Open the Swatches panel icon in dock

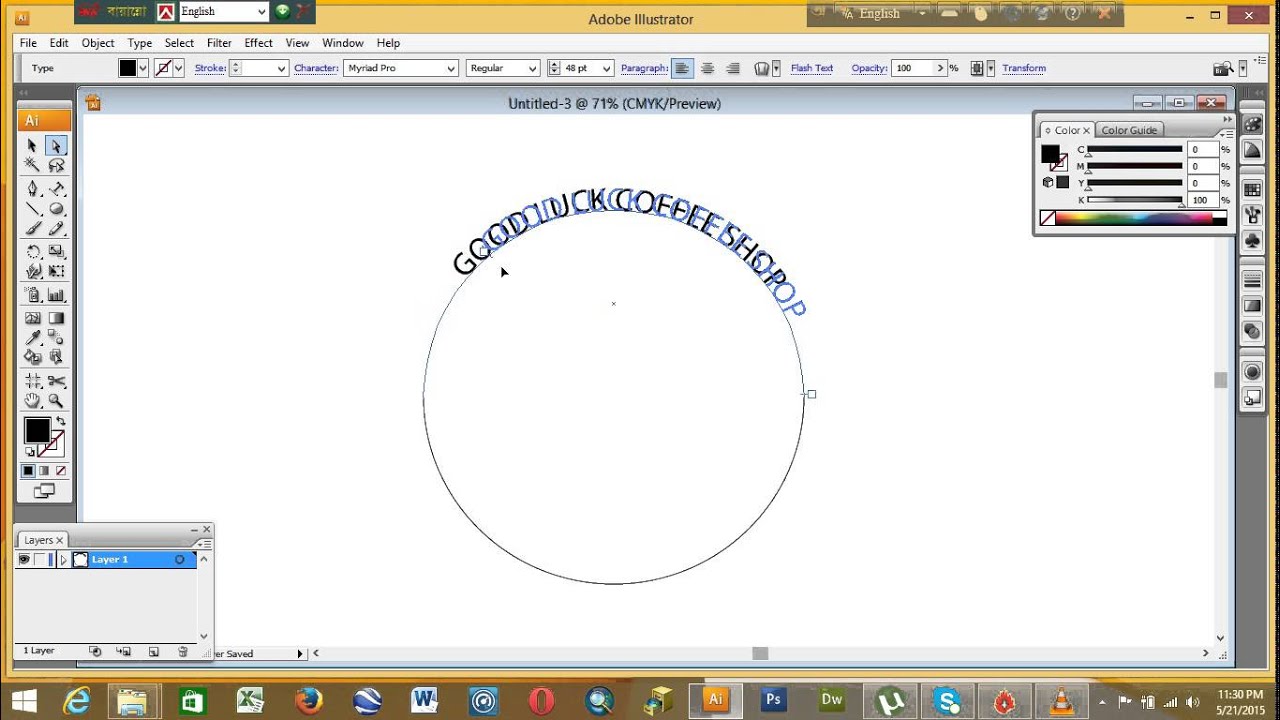1252,190
